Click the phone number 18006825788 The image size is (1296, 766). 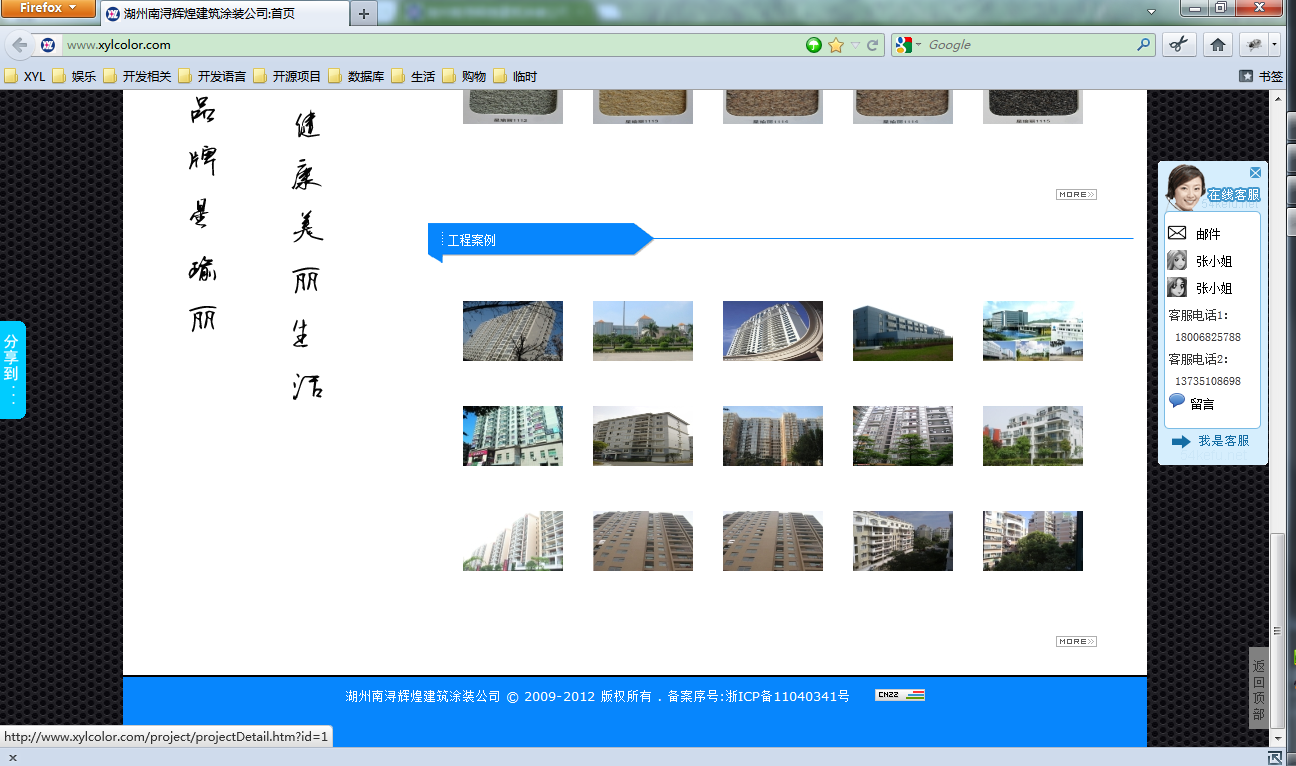(1208, 338)
